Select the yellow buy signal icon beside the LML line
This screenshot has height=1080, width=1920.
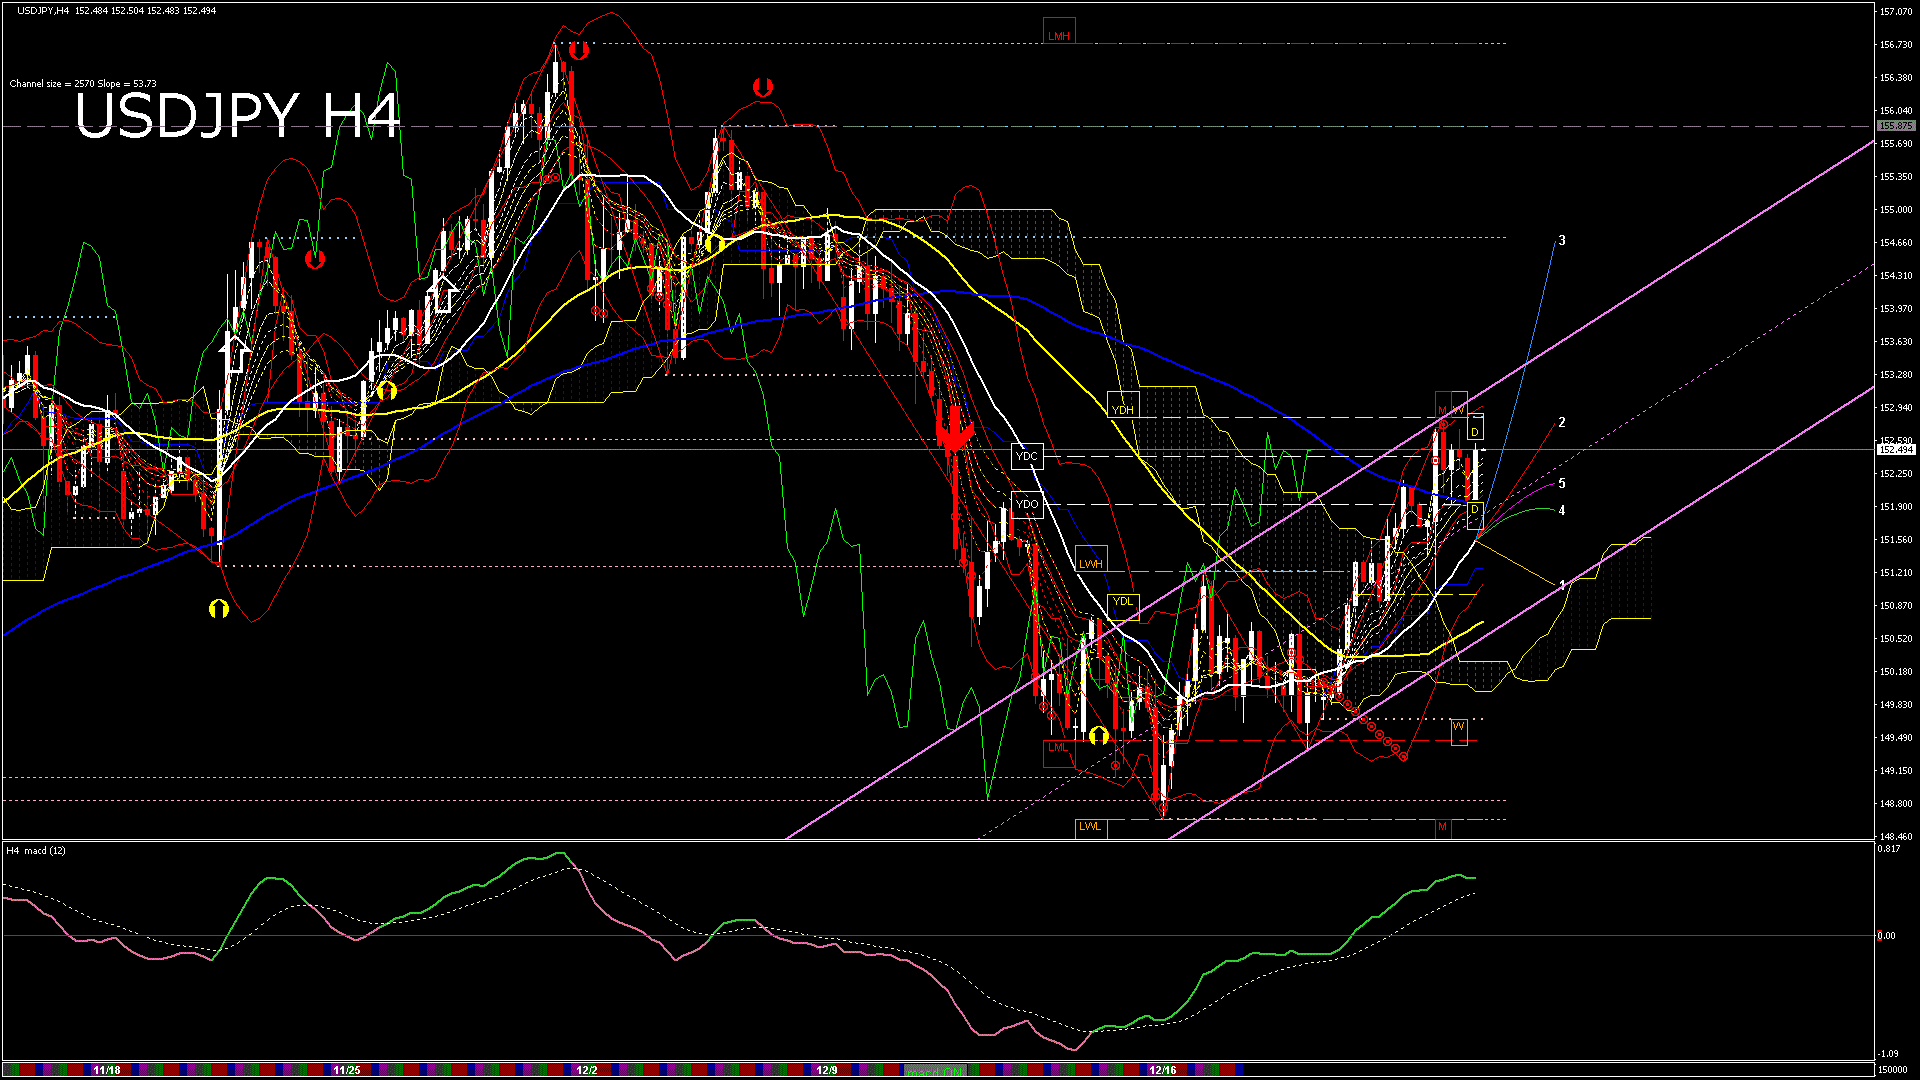tap(1100, 735)
